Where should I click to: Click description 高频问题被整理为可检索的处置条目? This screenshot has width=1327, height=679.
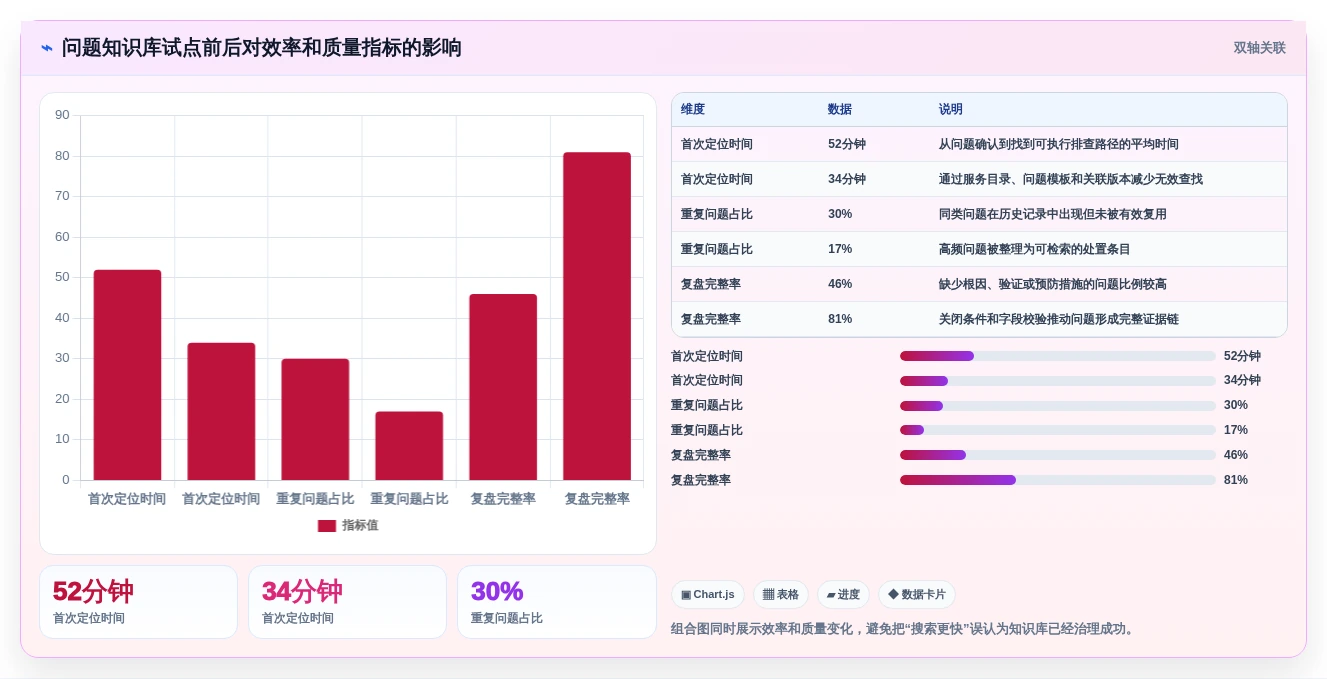tap(1035, 249)
